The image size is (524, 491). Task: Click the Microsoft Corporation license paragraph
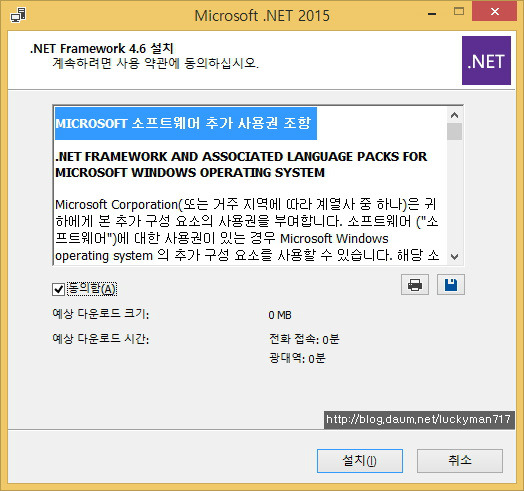[247, 230]
